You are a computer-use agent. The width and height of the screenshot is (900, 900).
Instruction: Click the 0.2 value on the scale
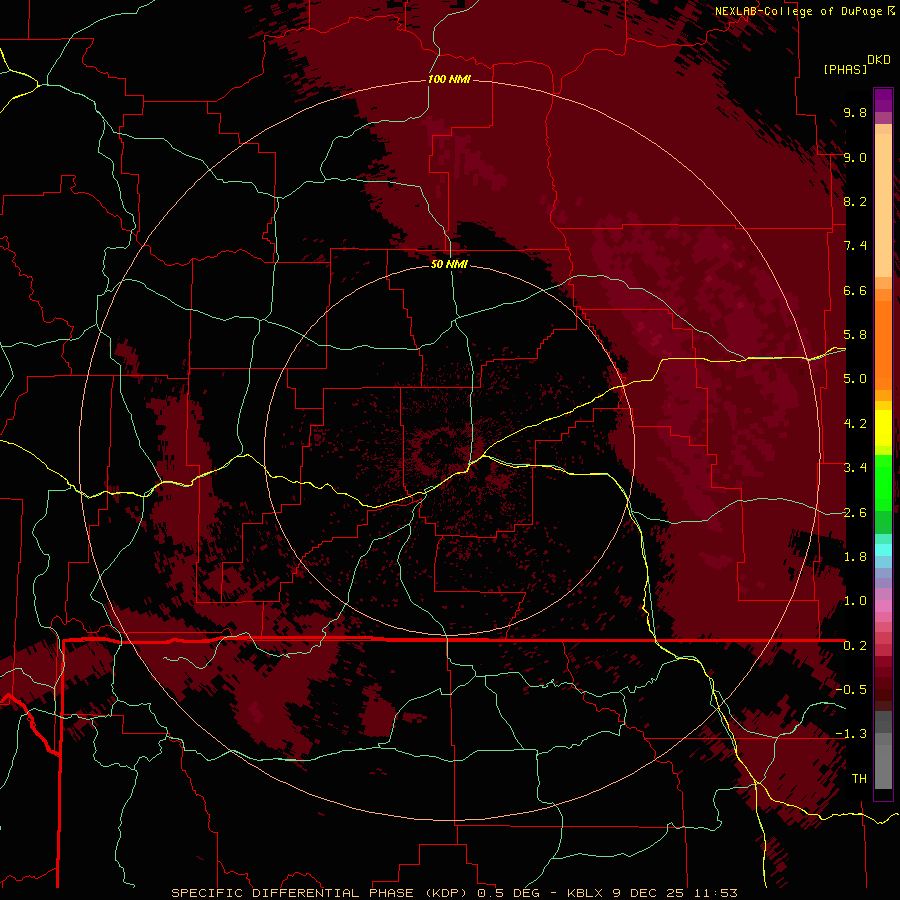[855, 646]
